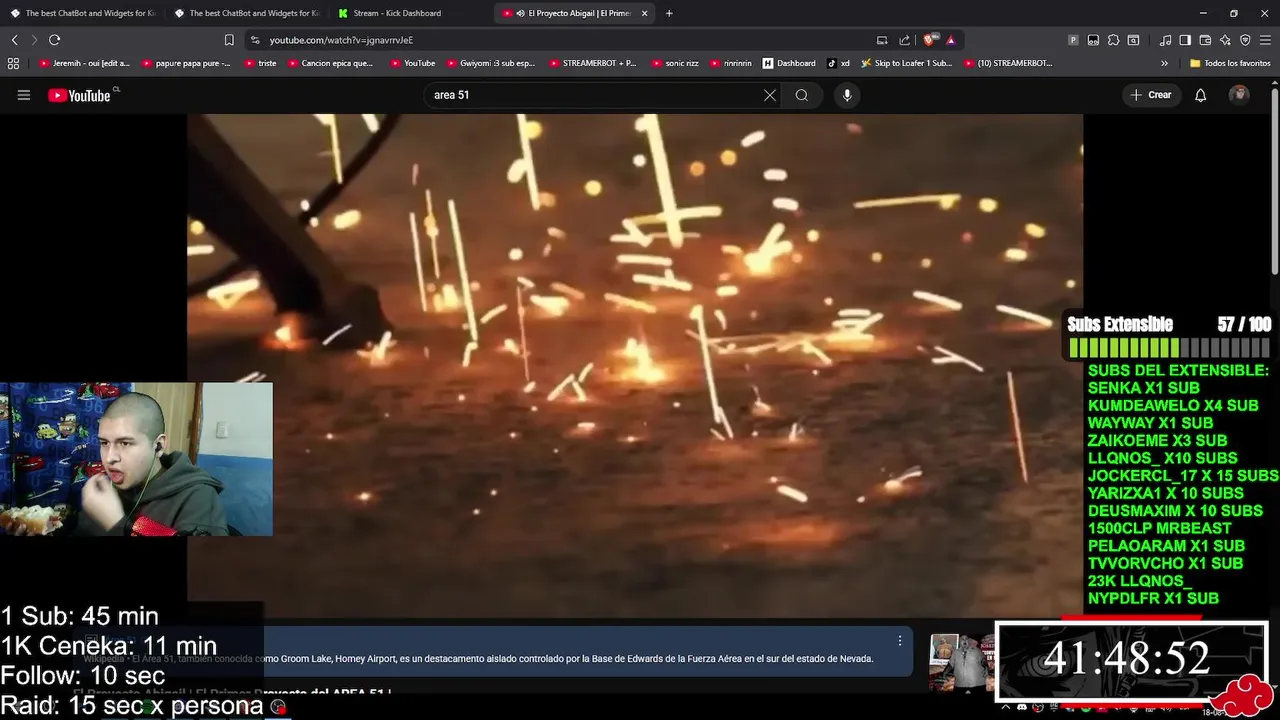The image size is (1280, 720).
Task: Open Brave VPN shield icon
Action: pyautogui.click(x=1245, y=40)
